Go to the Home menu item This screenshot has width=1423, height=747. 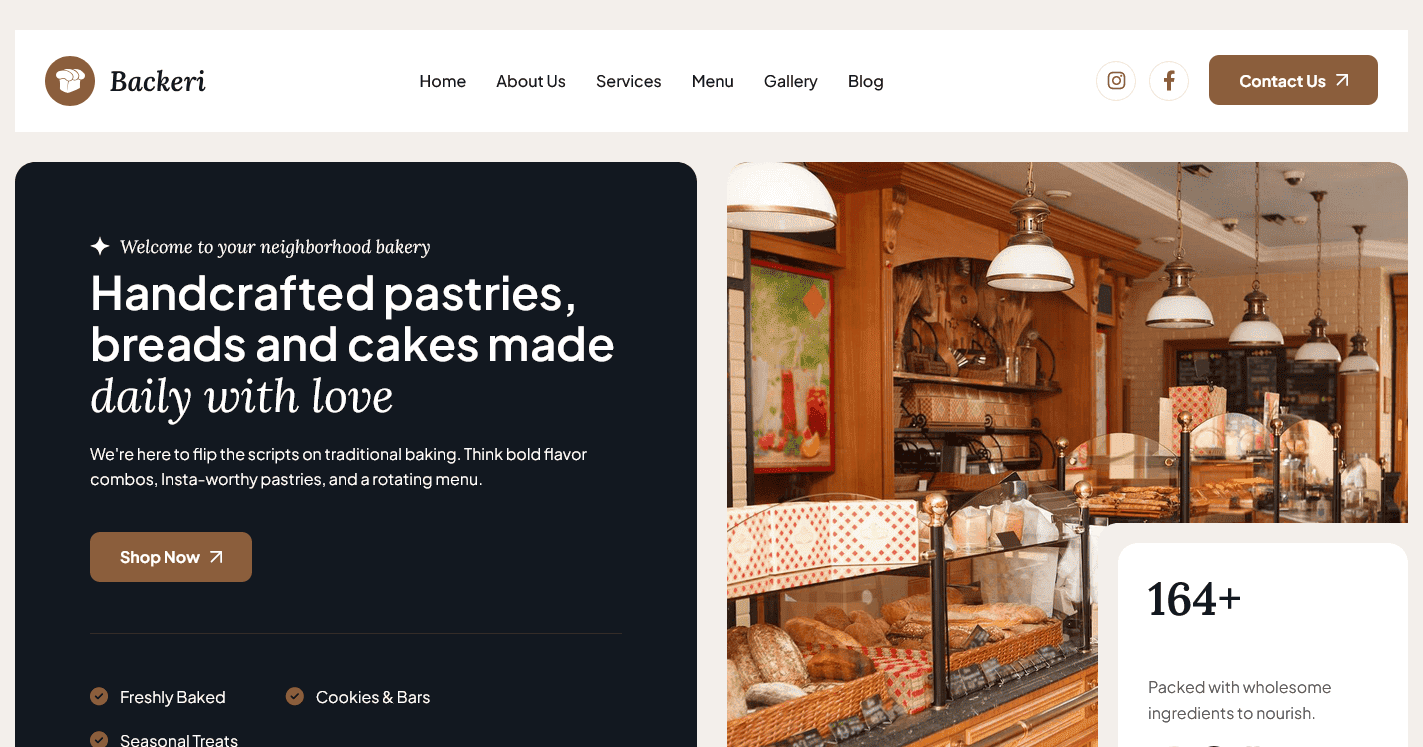click(x=442, y=81)
